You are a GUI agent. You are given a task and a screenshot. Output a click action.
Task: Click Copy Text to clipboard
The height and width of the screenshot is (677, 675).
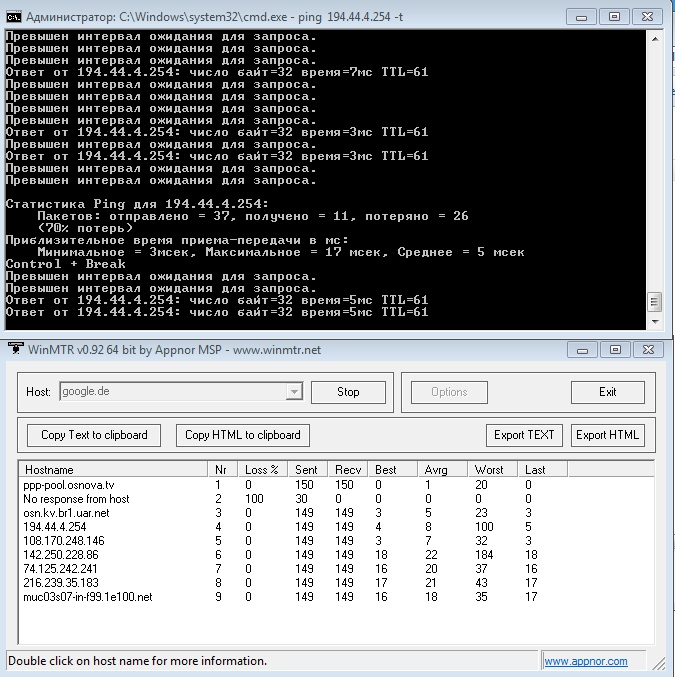(94, 435)
